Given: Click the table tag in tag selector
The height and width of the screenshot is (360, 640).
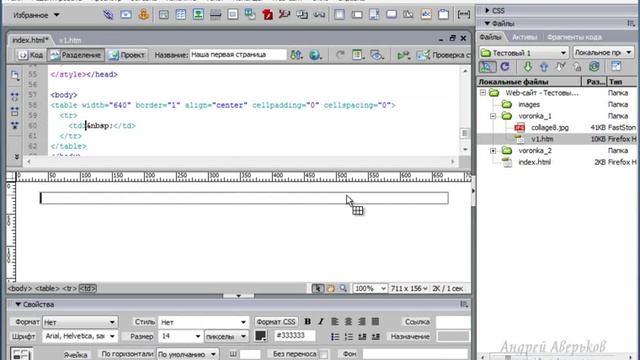Looking at the screenshot, I should pyautogui.click(x=47, y=289).
